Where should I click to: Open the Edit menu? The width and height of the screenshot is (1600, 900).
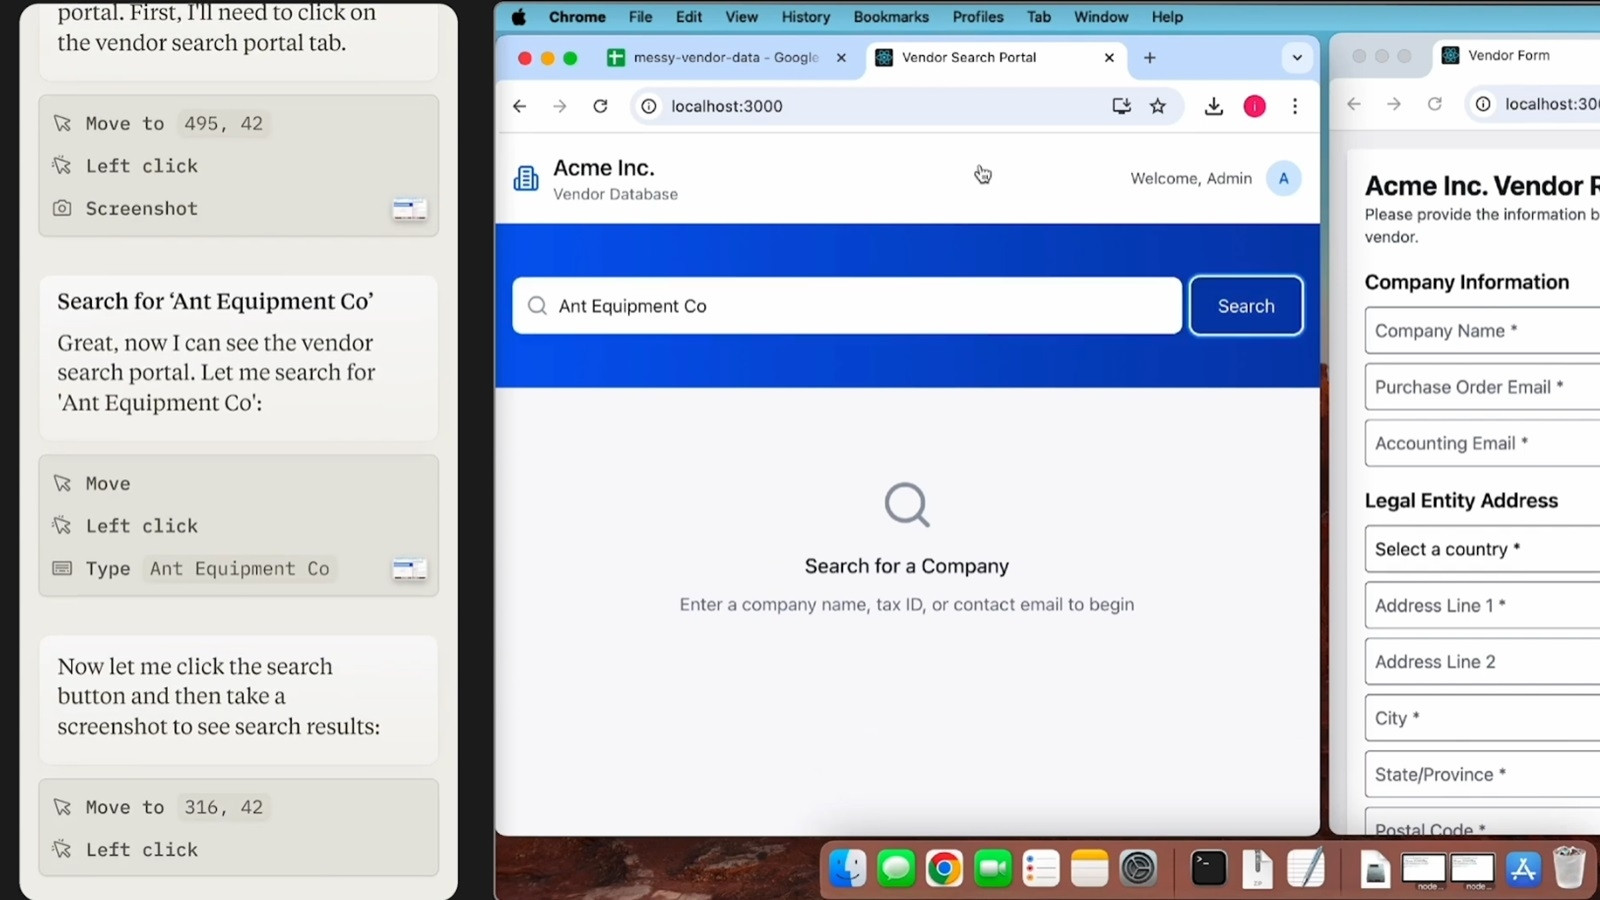(688, 17)
